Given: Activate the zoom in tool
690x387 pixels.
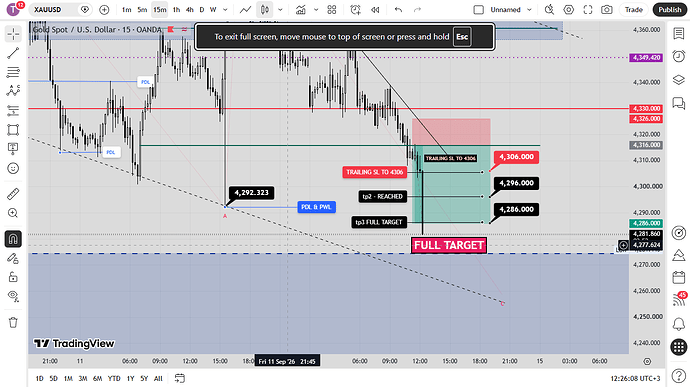Looking at the screenshot, I should click(x=13, y=213).
